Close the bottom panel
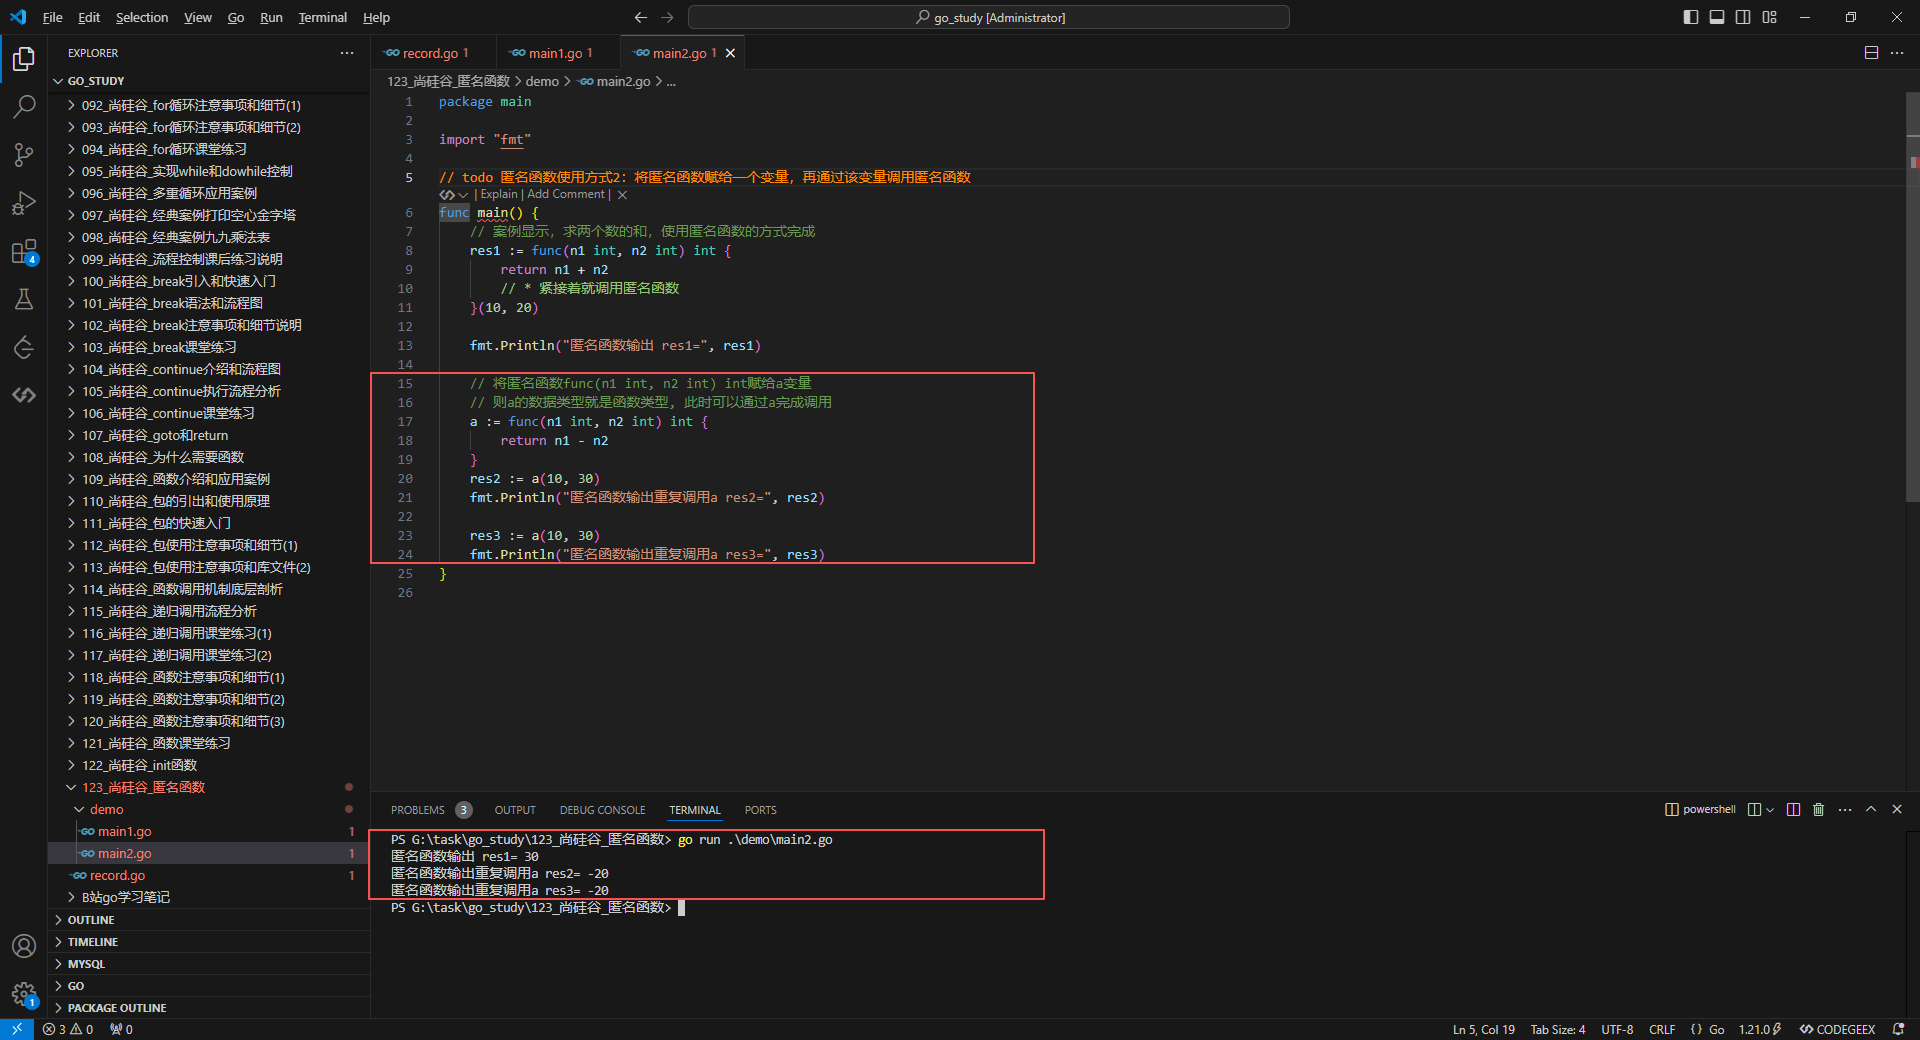 pyautogui.click(x=1897, y=810)
